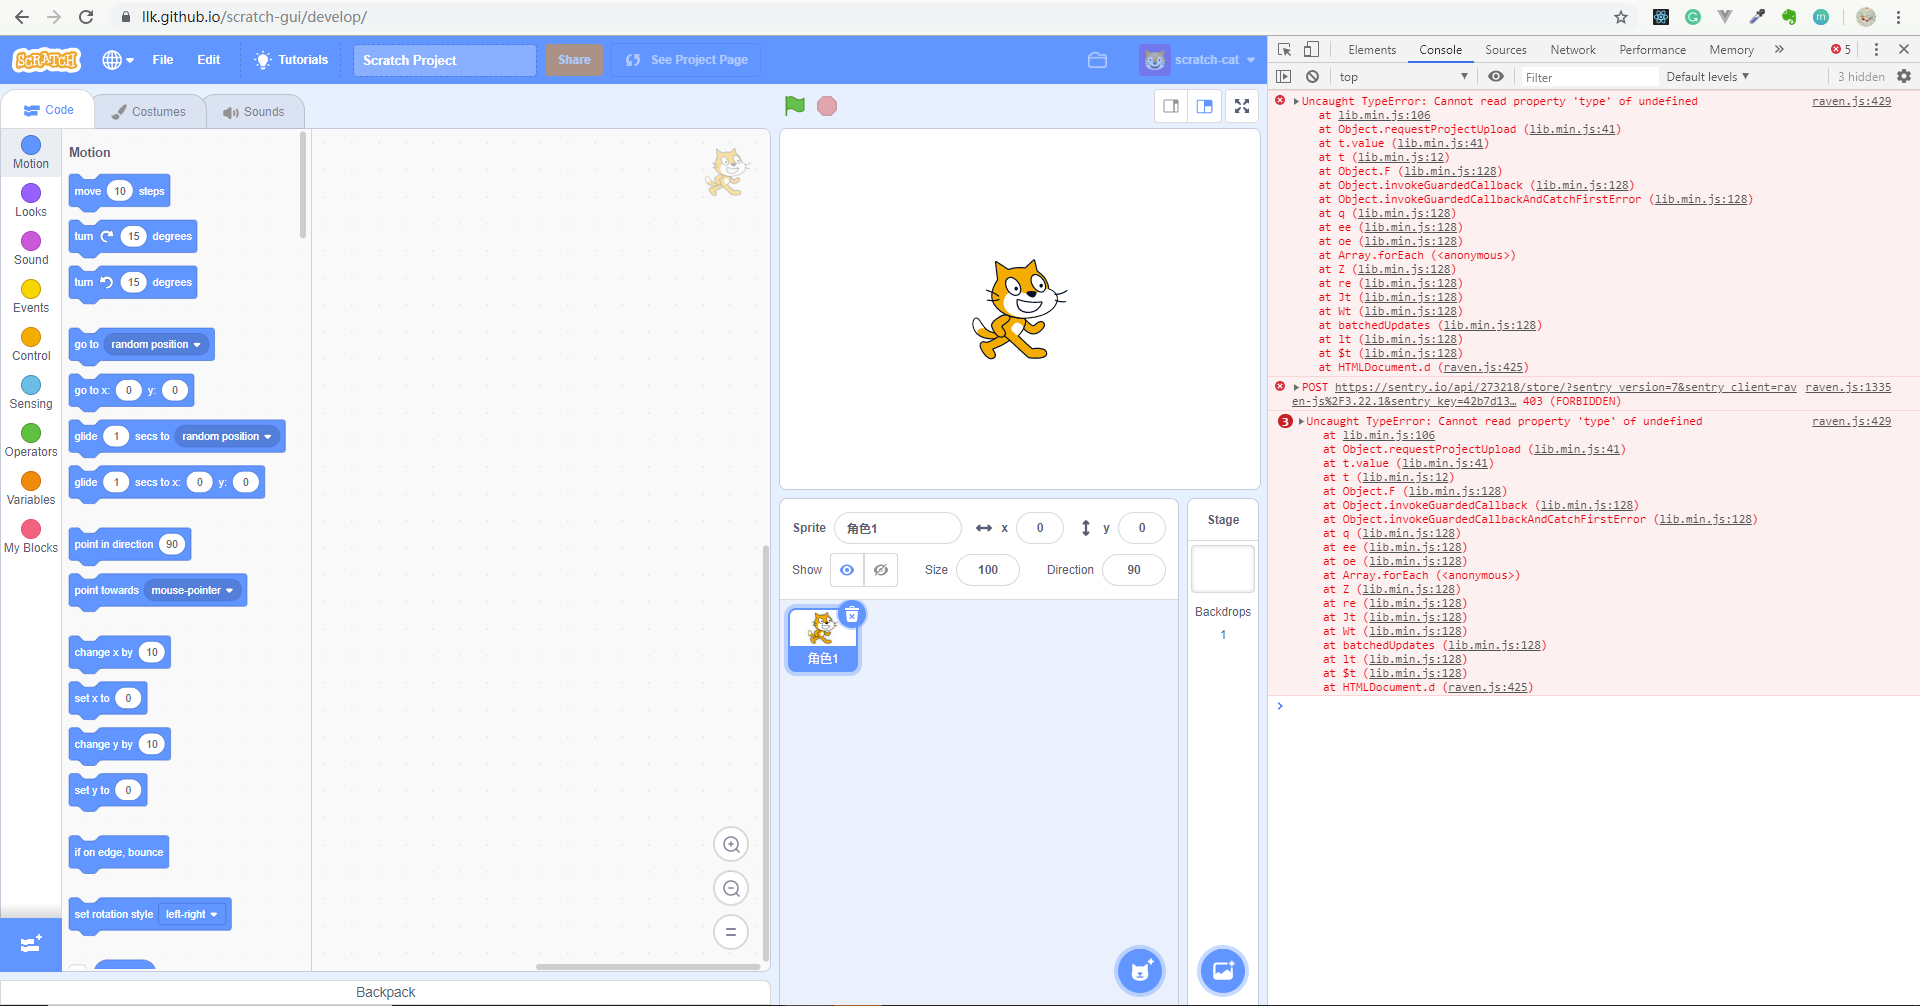Enter full screen stage mode
Screen dimensions: 1920x1006
1241,105
